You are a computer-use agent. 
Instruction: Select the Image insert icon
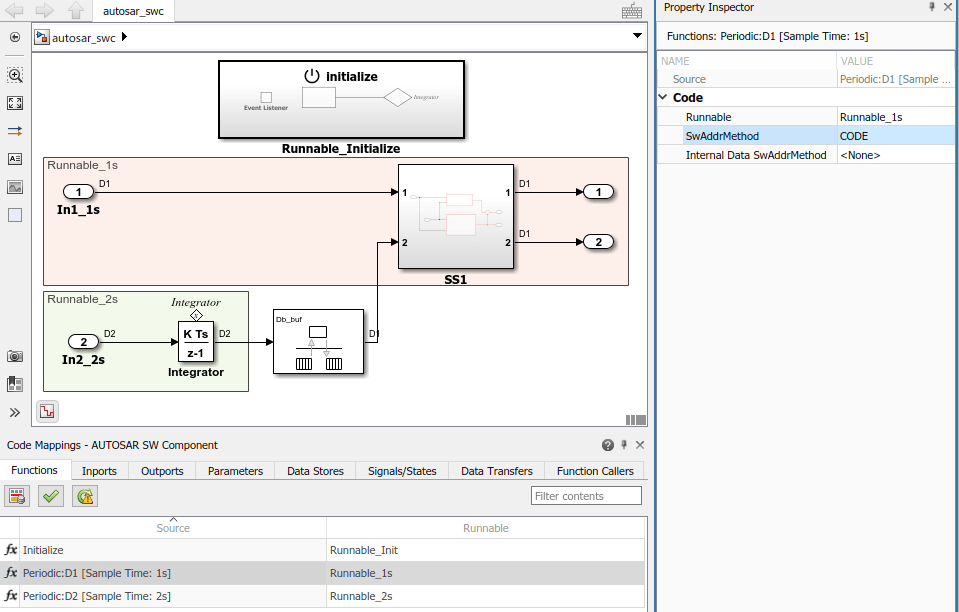click(x=15, y=187)
